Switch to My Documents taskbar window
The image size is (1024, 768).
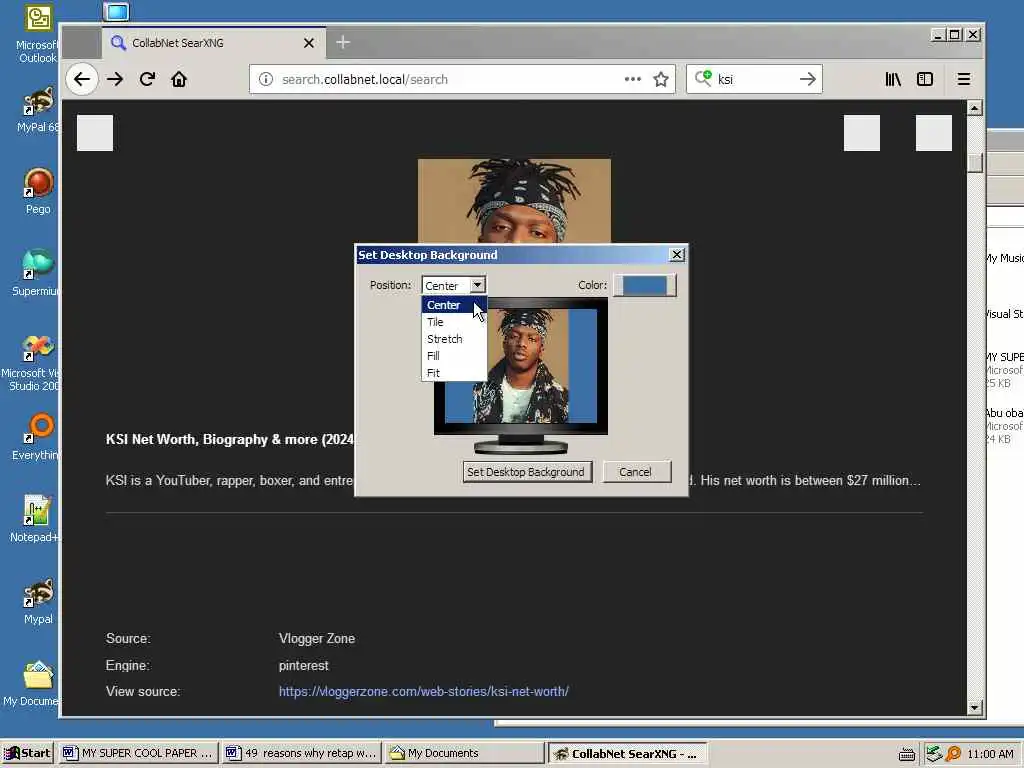(464, 753)
